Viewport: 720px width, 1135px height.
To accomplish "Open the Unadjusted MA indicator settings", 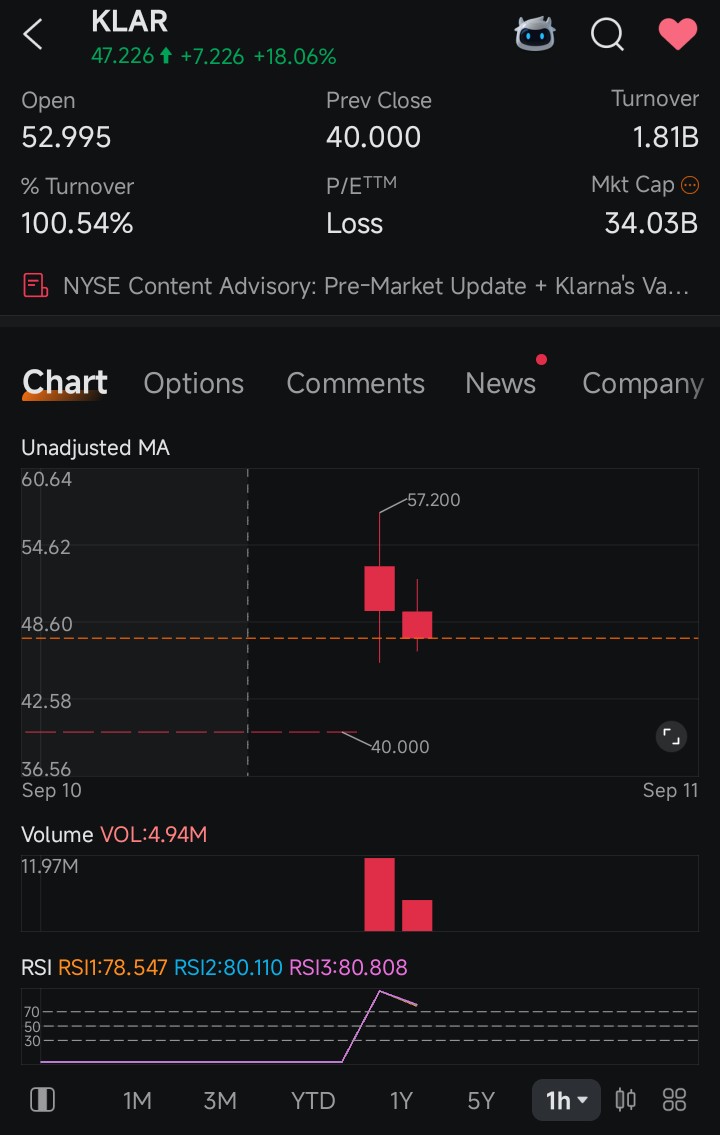I will [96, 448].
